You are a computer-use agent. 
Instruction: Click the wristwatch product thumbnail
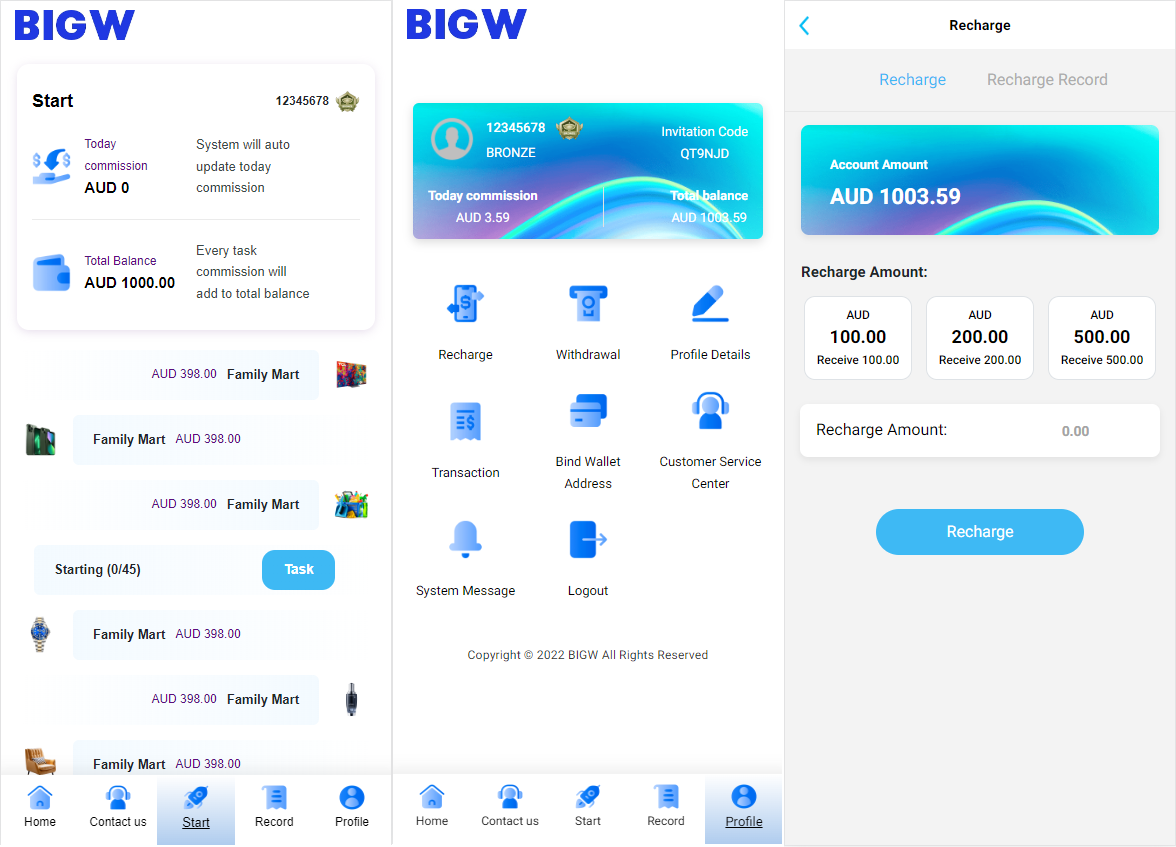coord(40,635)
